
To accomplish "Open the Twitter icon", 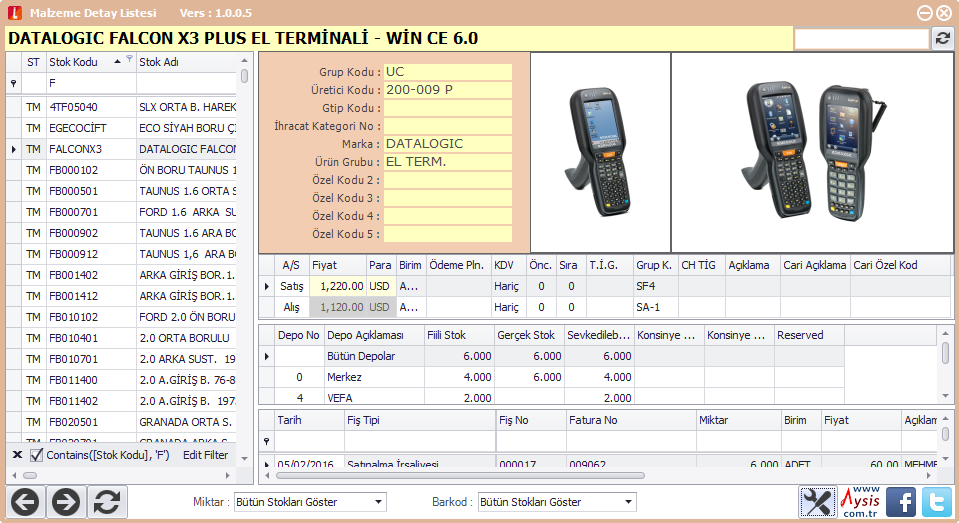I will [937, 502].
